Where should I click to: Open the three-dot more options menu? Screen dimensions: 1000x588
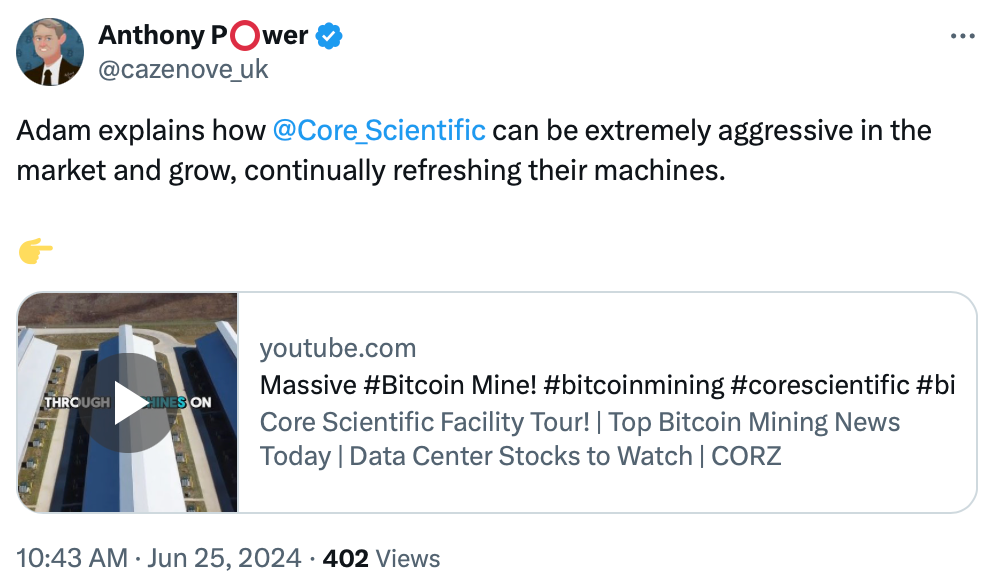click(x=962, y=36)
